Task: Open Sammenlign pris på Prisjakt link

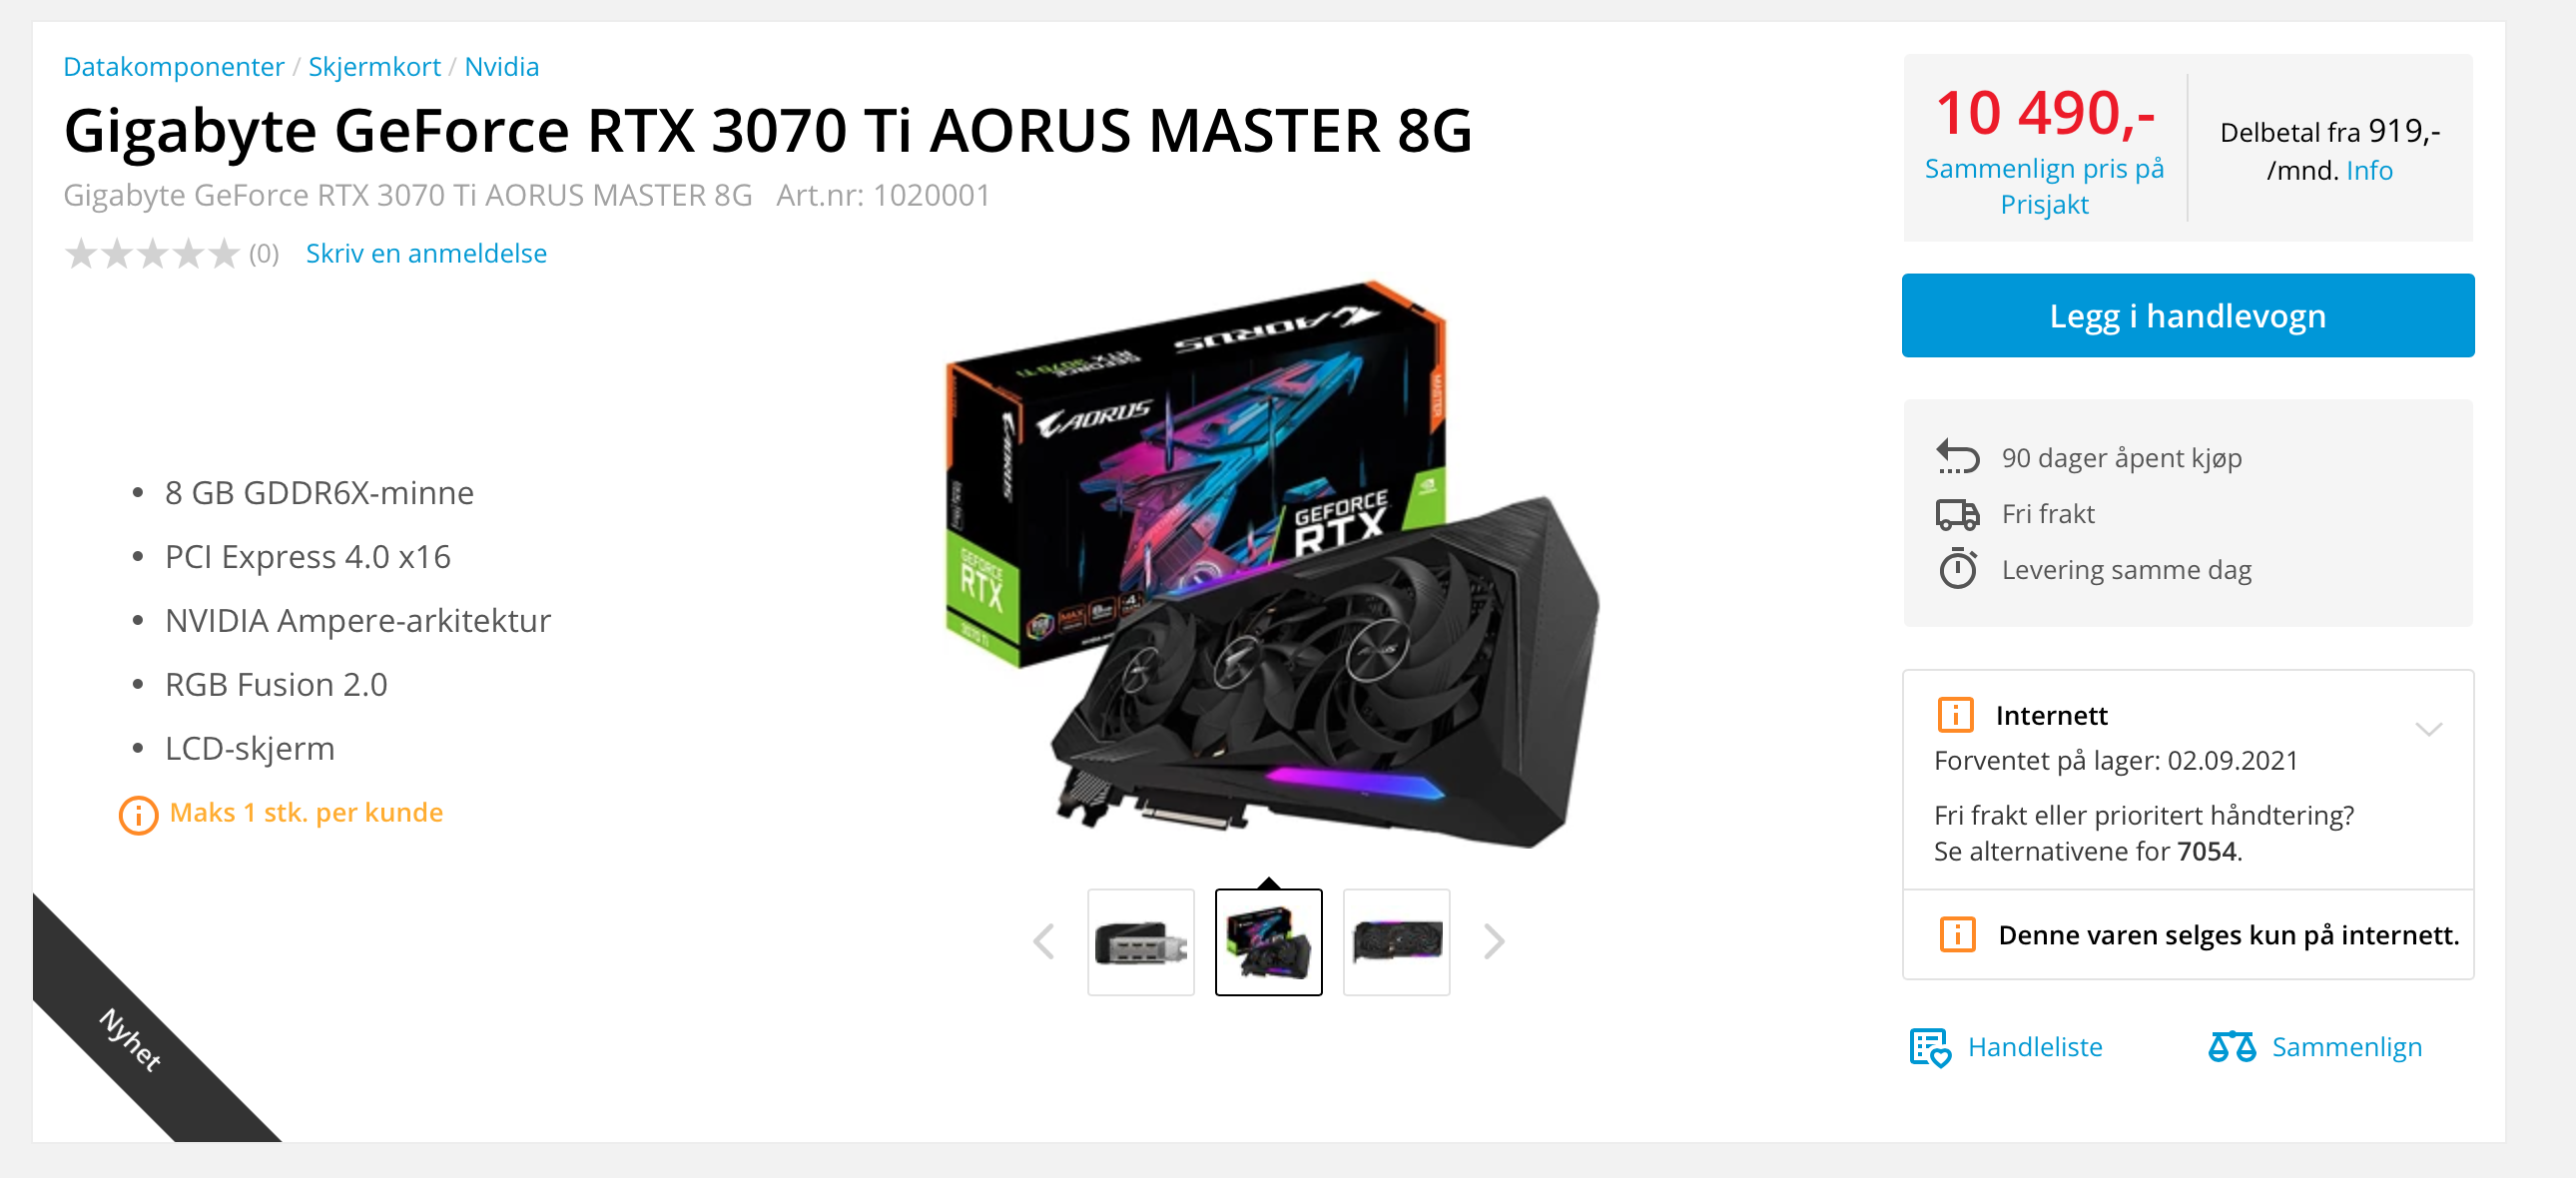Action: 2043,186
